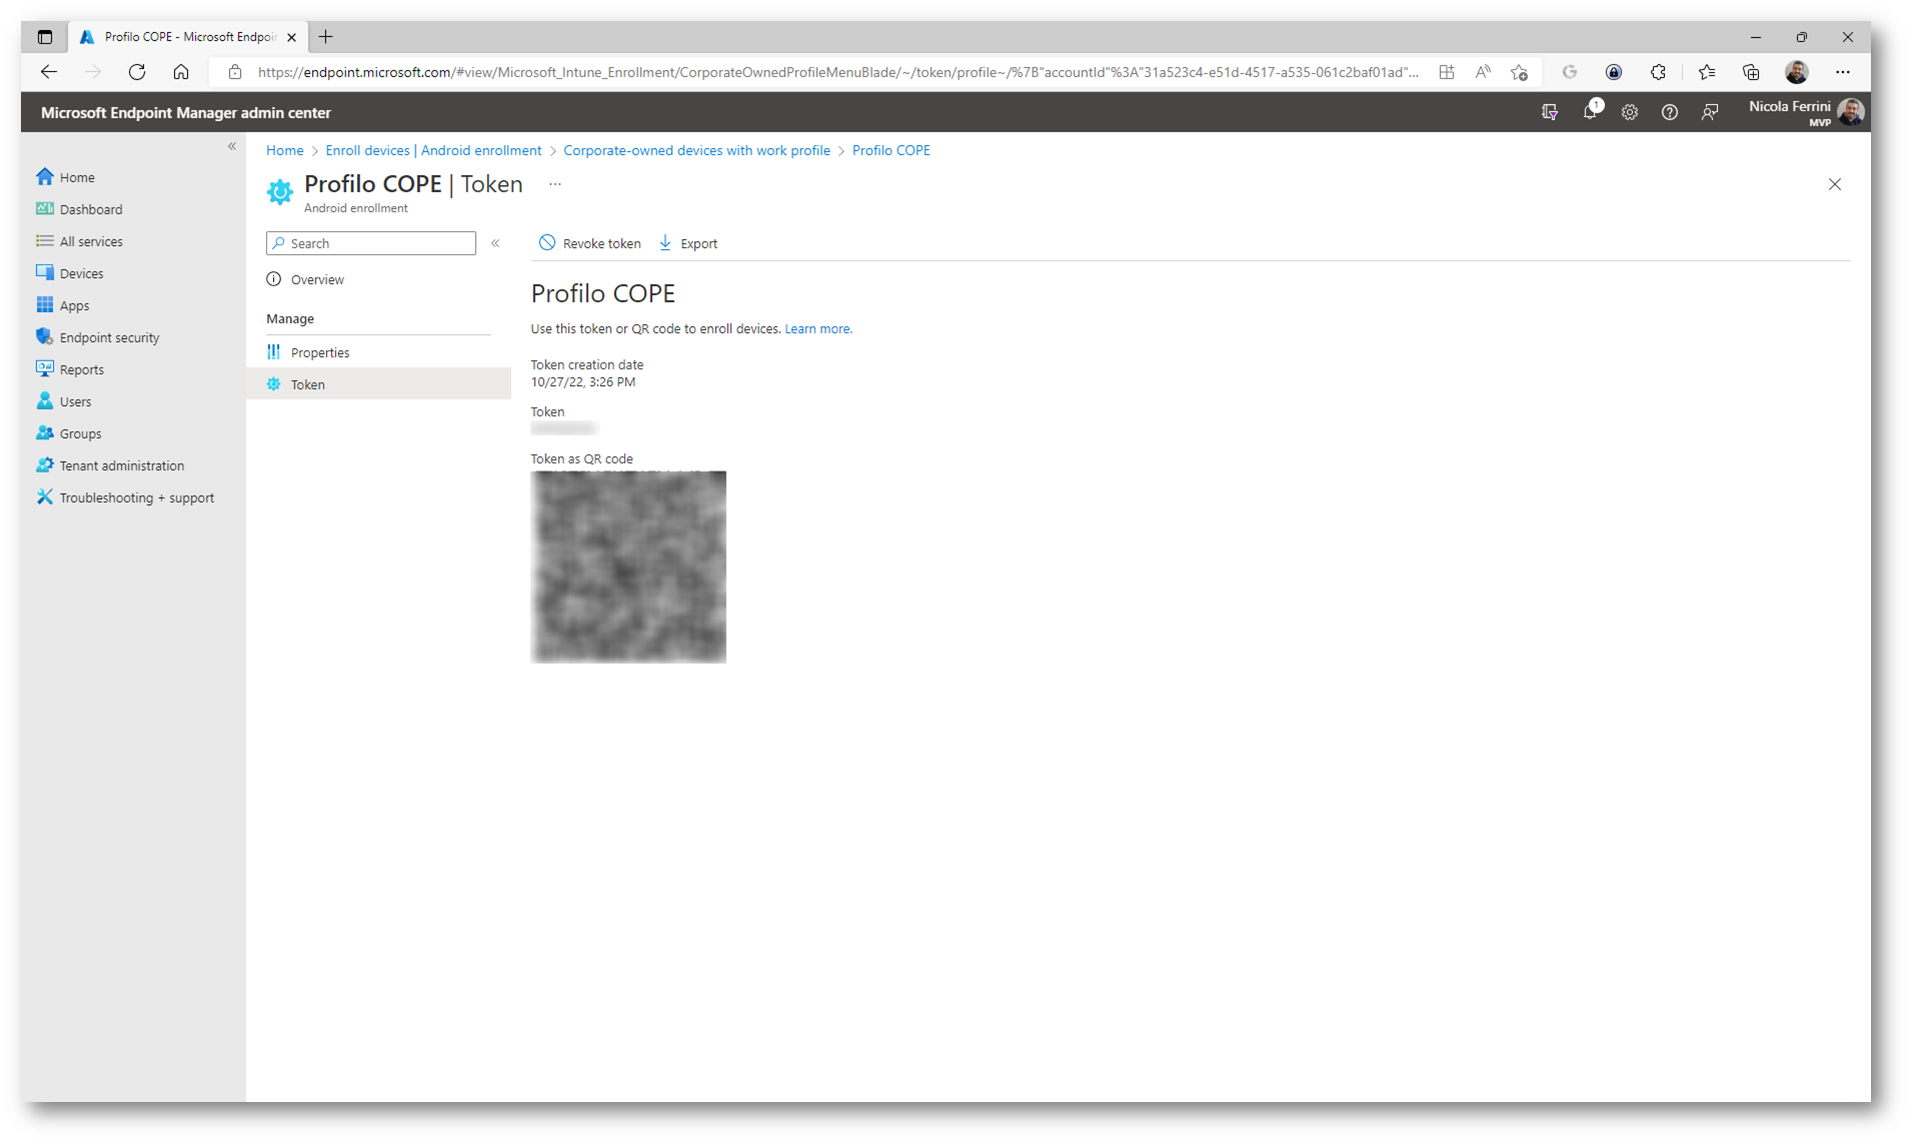The width and height of the screenshot is (1913, 1144).
Task: Open help question mark icon
Action: [1670, 112]
